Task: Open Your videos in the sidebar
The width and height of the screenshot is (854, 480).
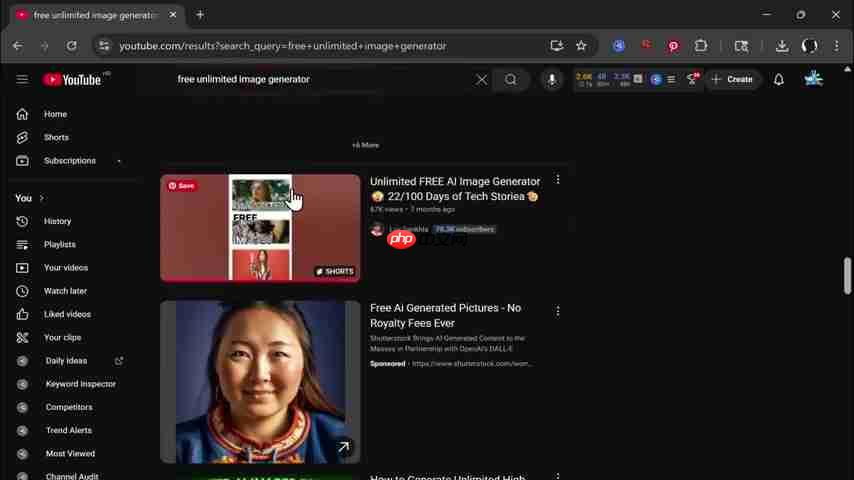Action: coord(68,268)
